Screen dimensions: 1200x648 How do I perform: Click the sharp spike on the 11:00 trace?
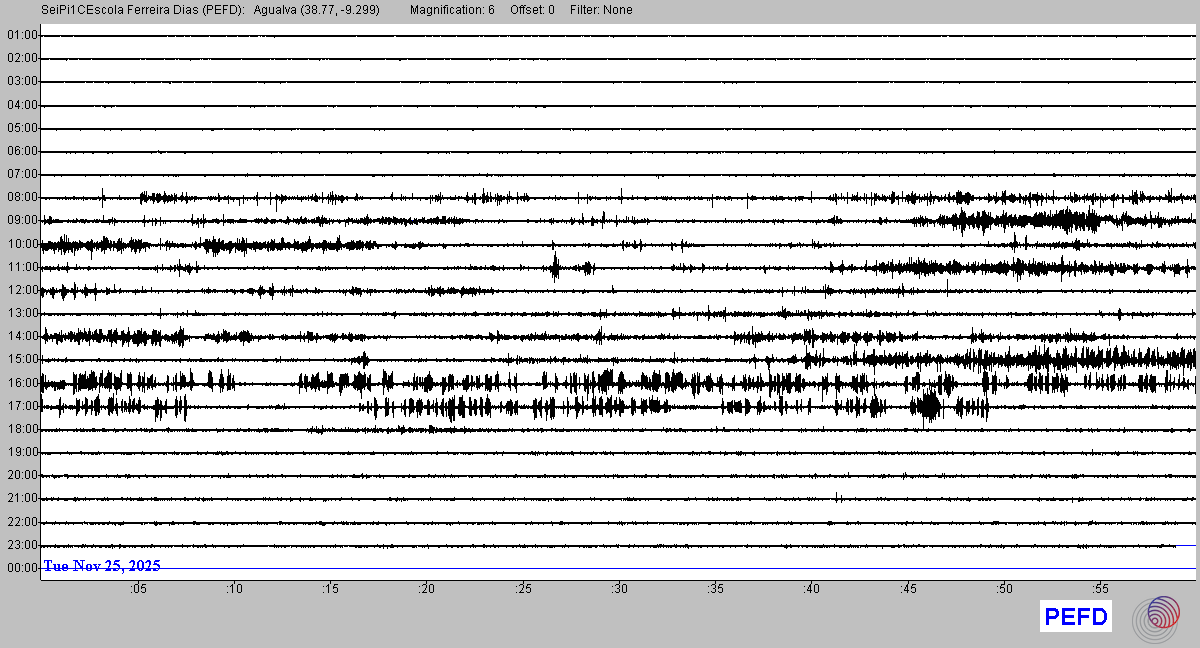[x=555, y=266]
